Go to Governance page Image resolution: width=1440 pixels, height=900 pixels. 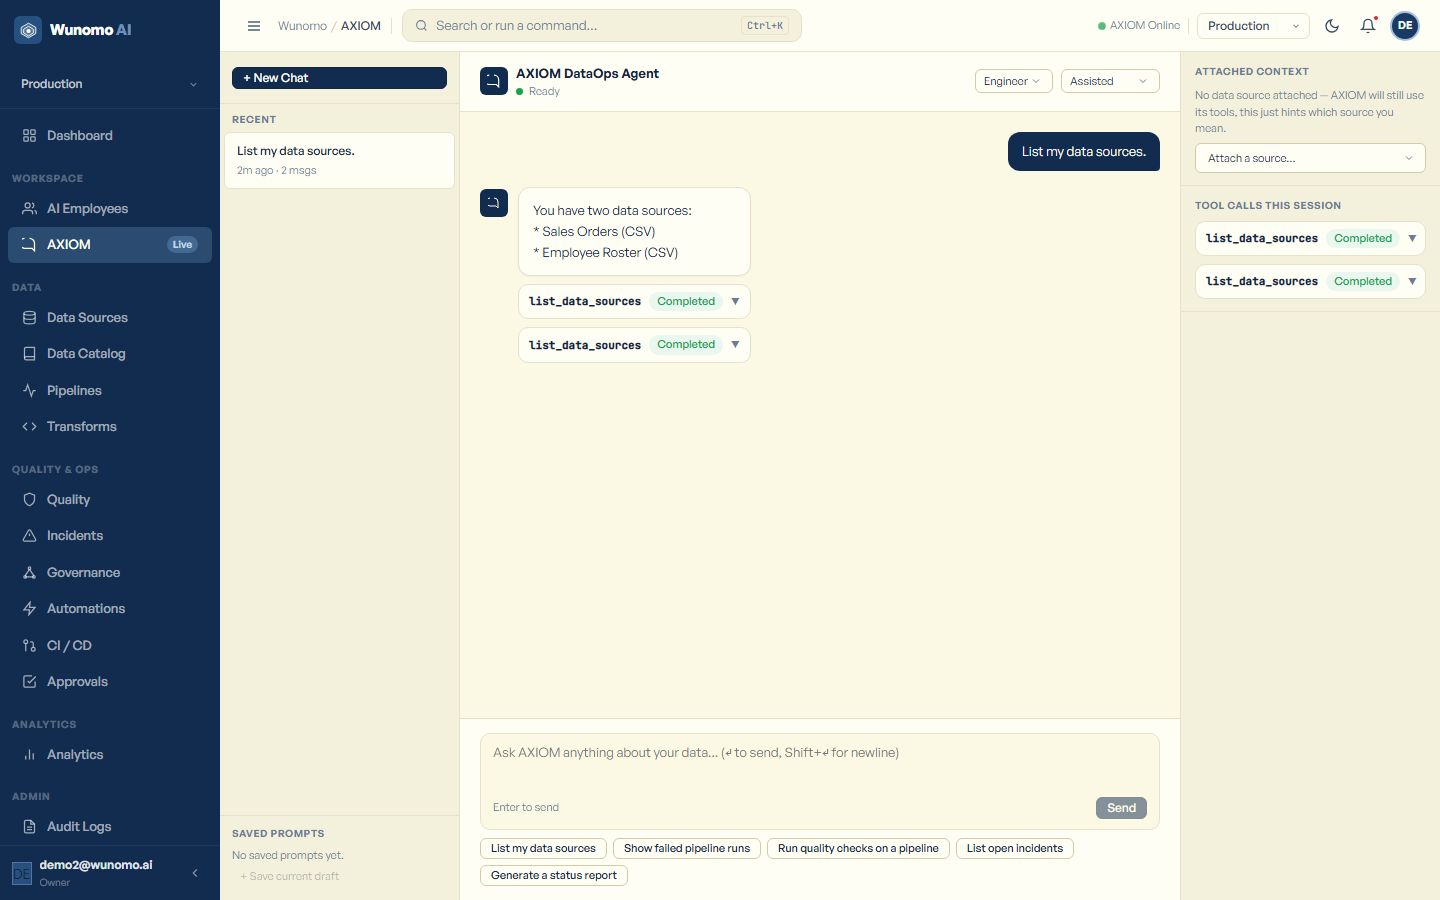pyautogui.click(x=110, y=573)
